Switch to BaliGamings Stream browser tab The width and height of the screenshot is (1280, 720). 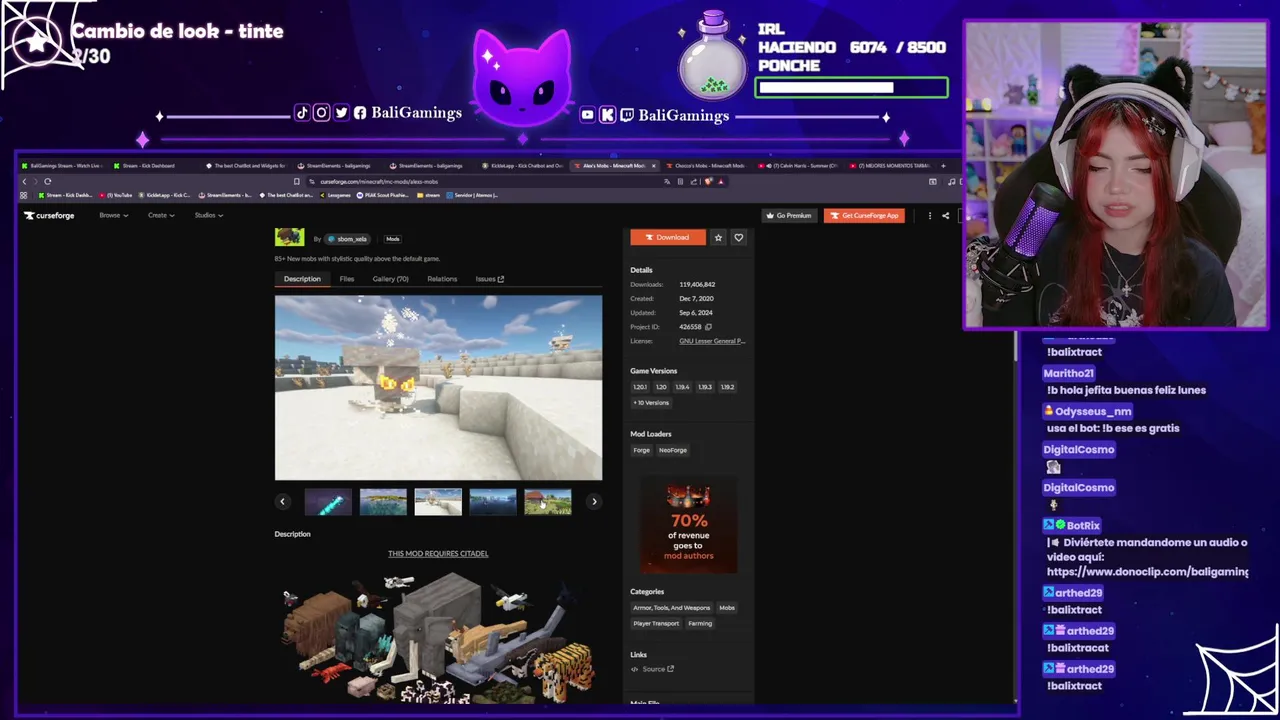point(64,166)
